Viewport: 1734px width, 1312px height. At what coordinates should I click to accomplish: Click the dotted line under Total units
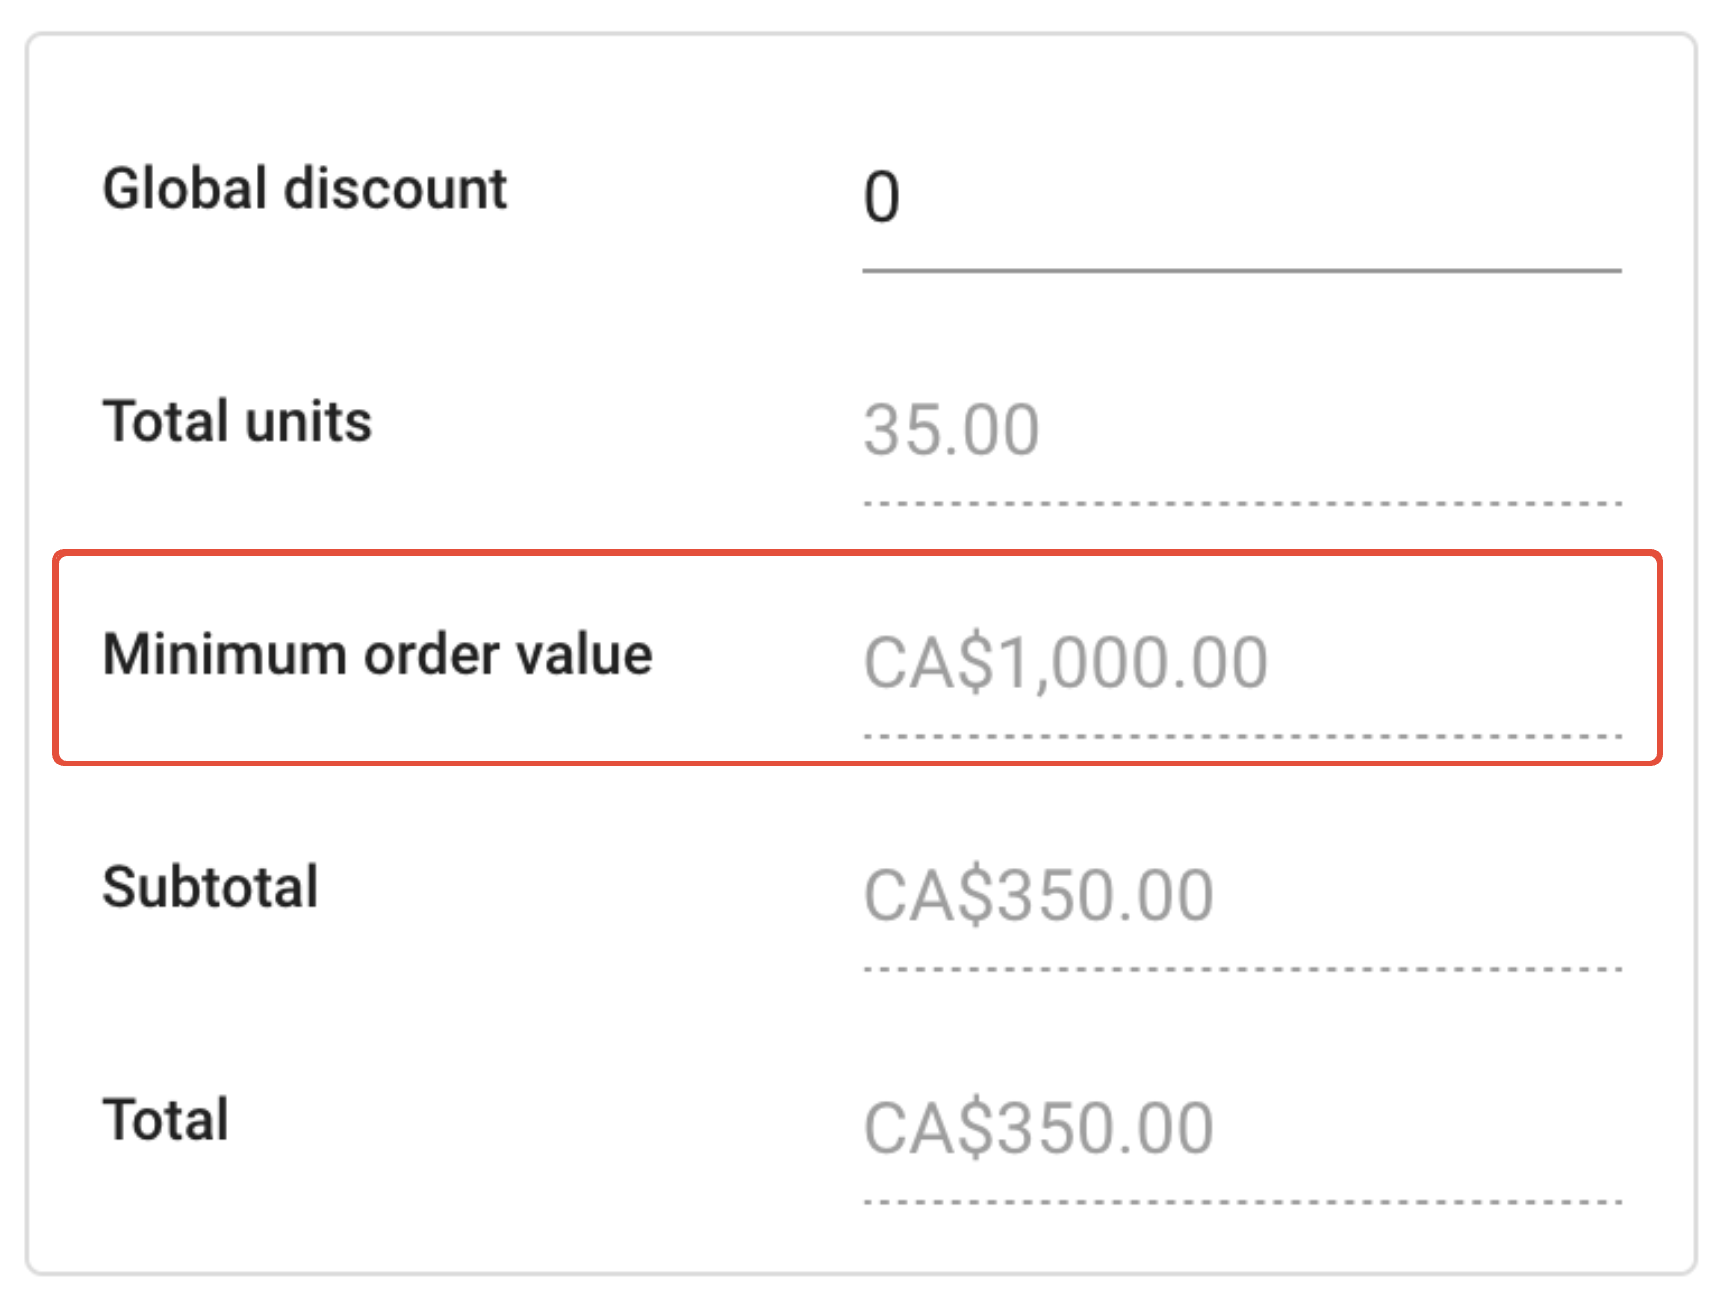pos(1240,503)
